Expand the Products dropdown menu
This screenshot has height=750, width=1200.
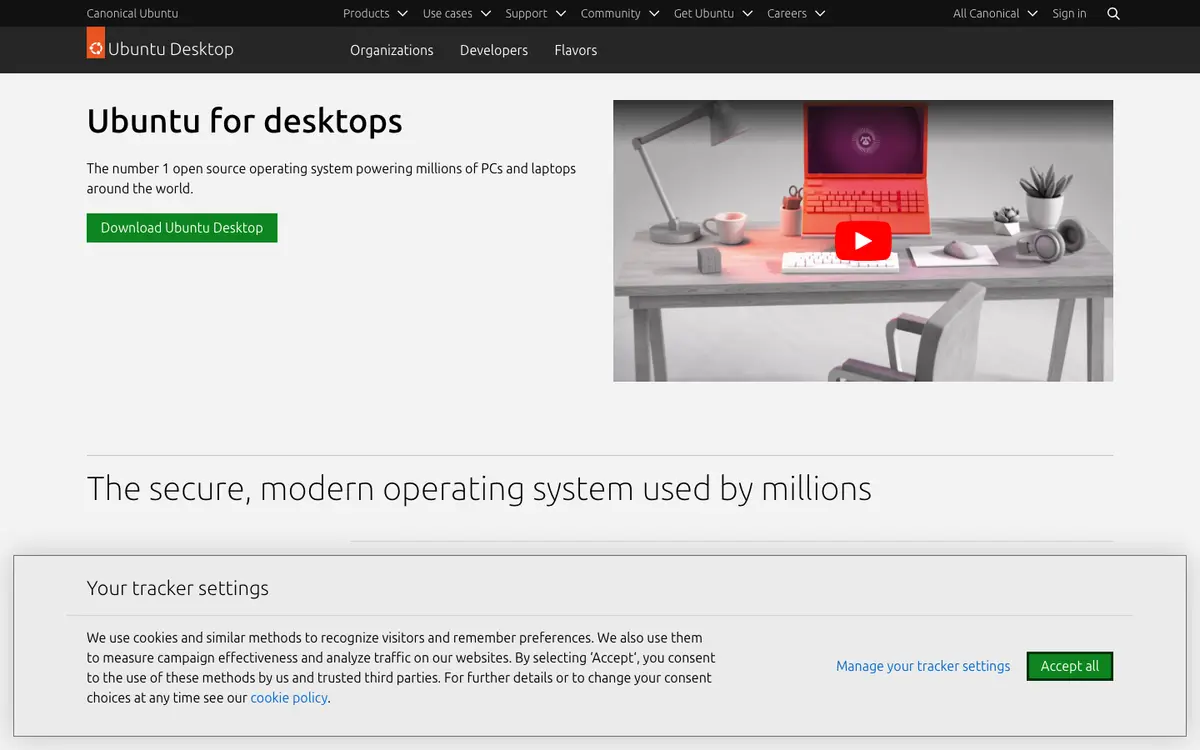[375, 14]
